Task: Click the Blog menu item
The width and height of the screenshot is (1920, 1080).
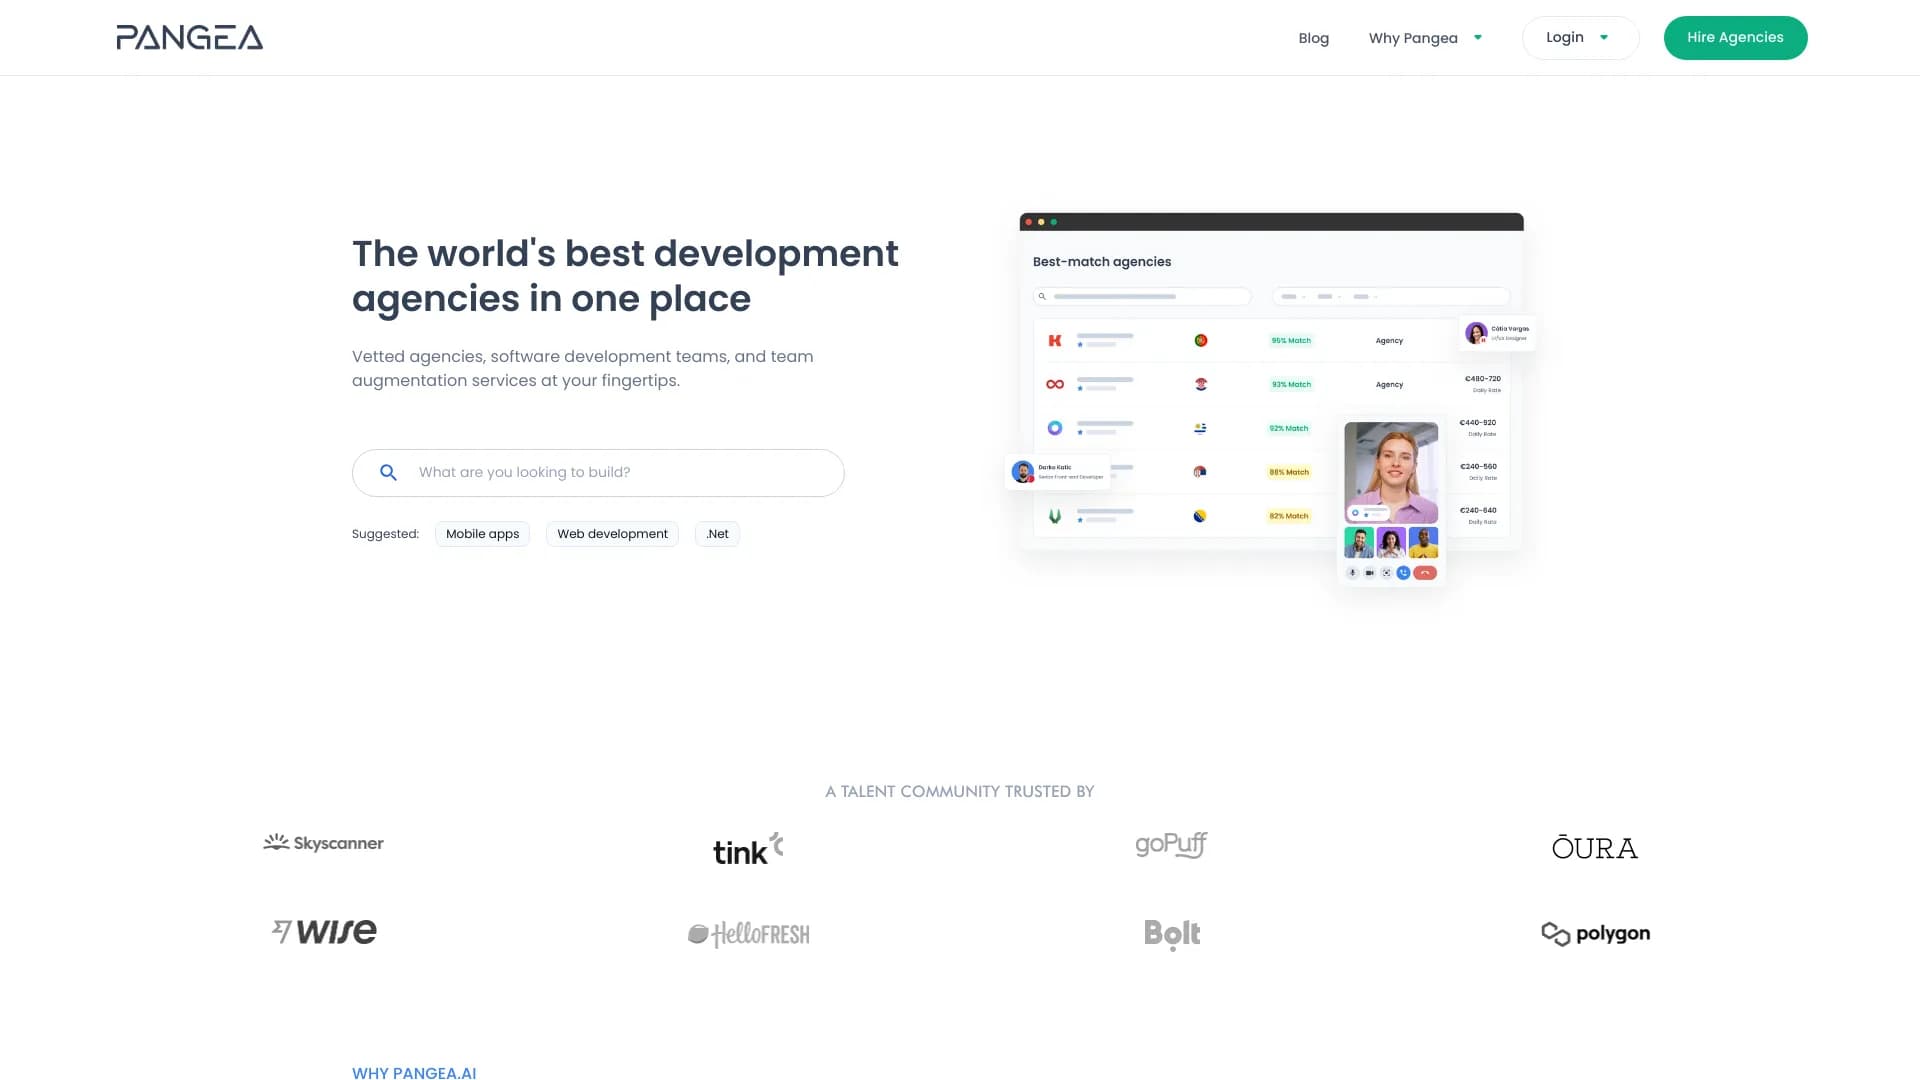Action: [1313, 37]
